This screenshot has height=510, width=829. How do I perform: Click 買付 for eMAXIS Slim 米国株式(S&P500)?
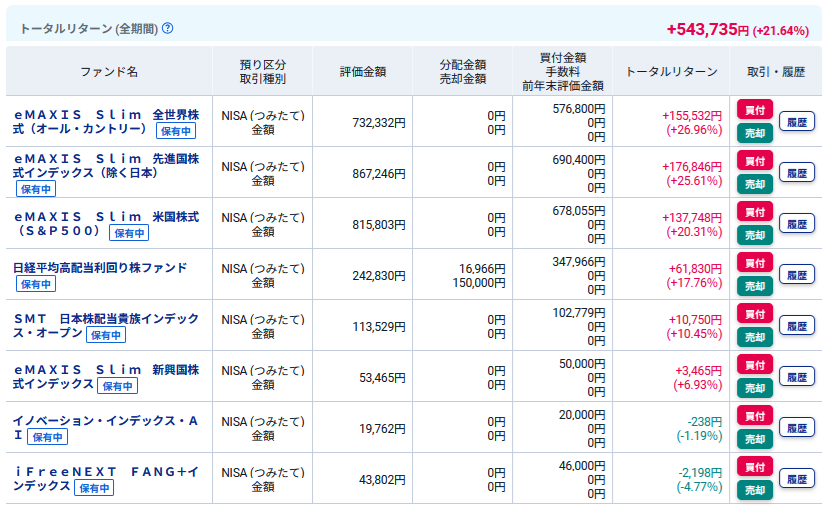(x=755, y=212)
